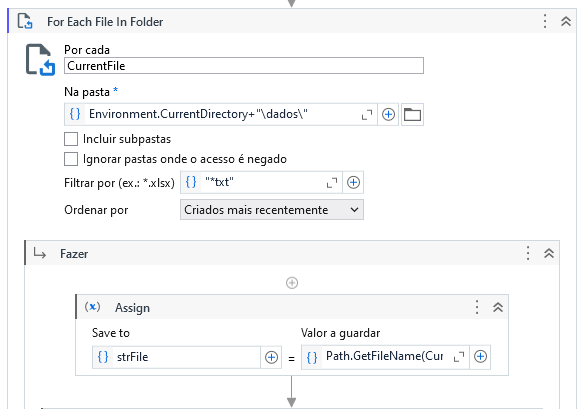583x409 pixels.
Task: Open braces icon for Filtrar por field
Action: 191,182
